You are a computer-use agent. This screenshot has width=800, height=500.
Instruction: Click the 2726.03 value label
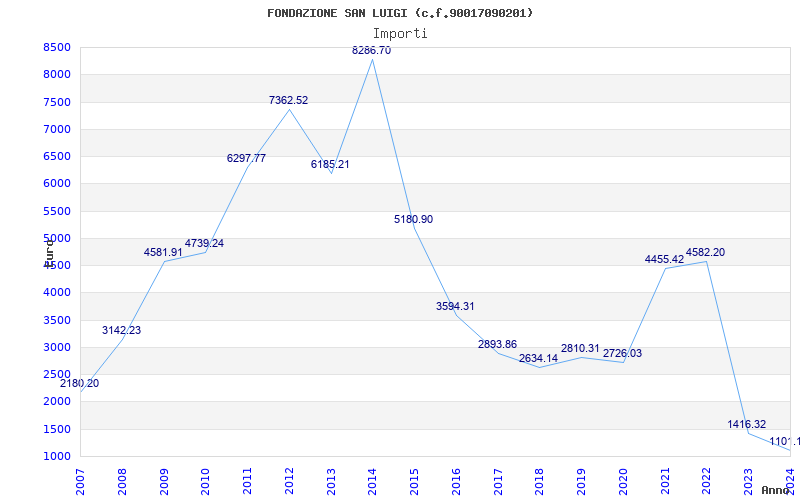point(622,353)
